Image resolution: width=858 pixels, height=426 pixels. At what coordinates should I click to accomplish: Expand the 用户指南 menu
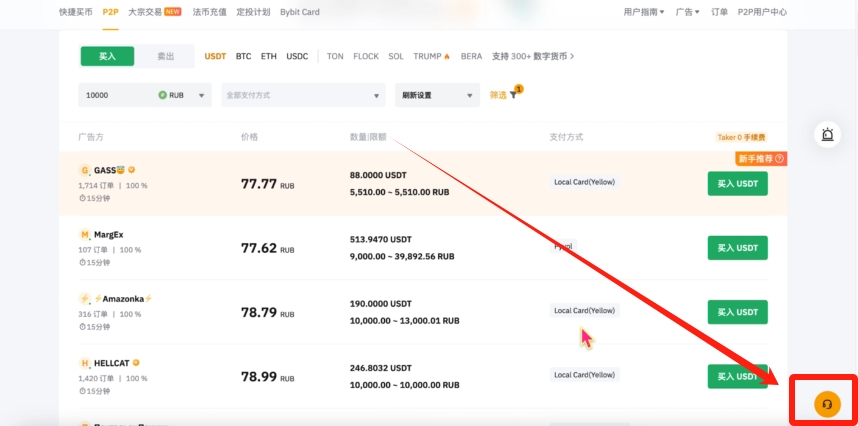pos(644,11)
